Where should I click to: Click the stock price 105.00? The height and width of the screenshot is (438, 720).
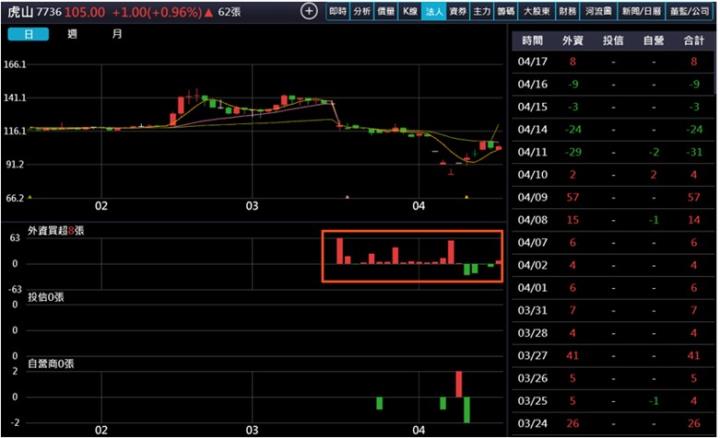click(x=84, y=12)
